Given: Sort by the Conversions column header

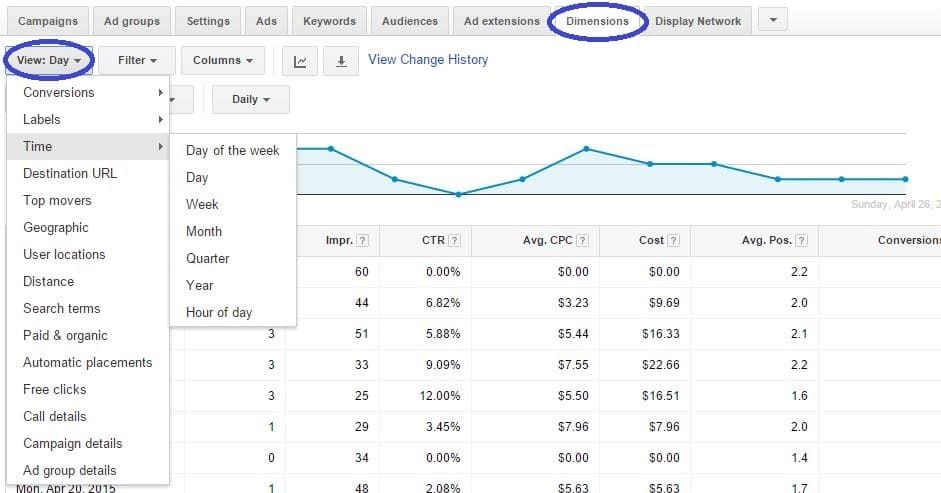Looking at the screenshot, I should (909, 241).
